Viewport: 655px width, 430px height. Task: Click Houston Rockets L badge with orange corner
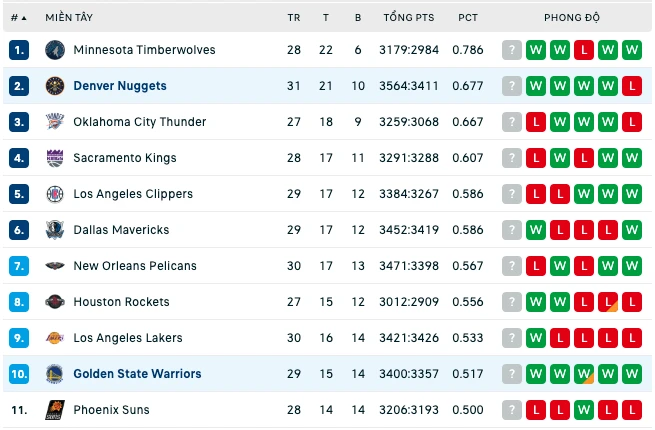tap(608, 302)
